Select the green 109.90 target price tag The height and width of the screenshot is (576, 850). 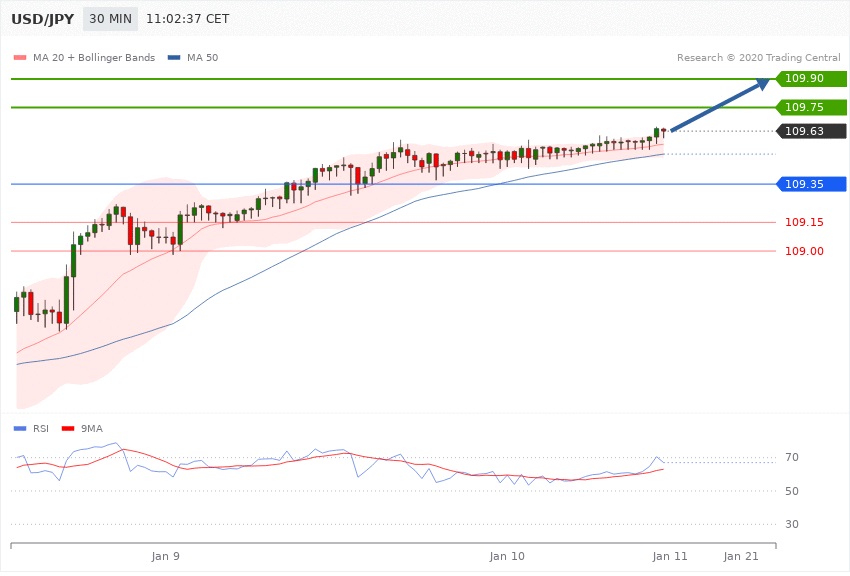pos(810,79)
